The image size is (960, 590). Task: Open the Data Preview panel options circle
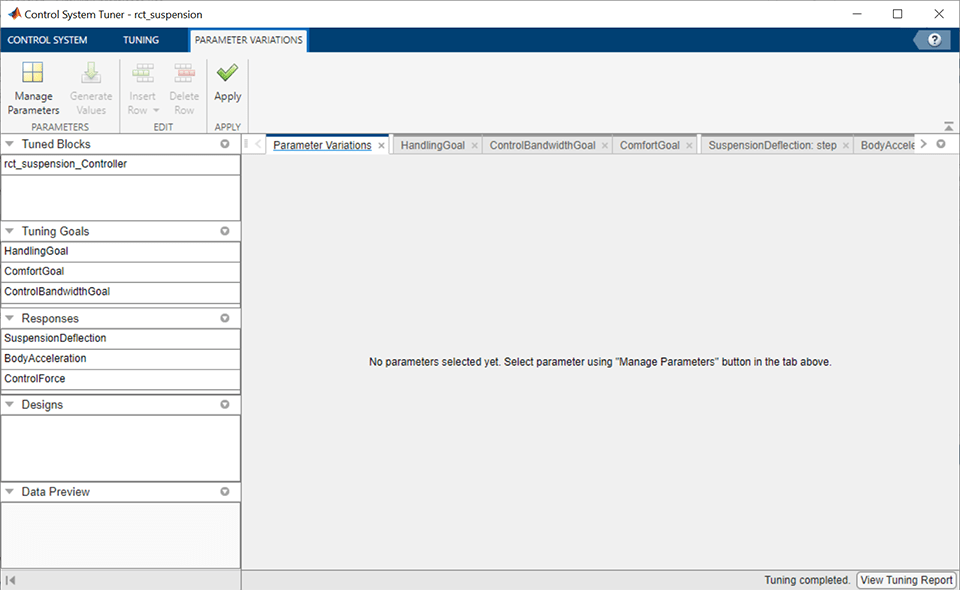pos(225,491)
